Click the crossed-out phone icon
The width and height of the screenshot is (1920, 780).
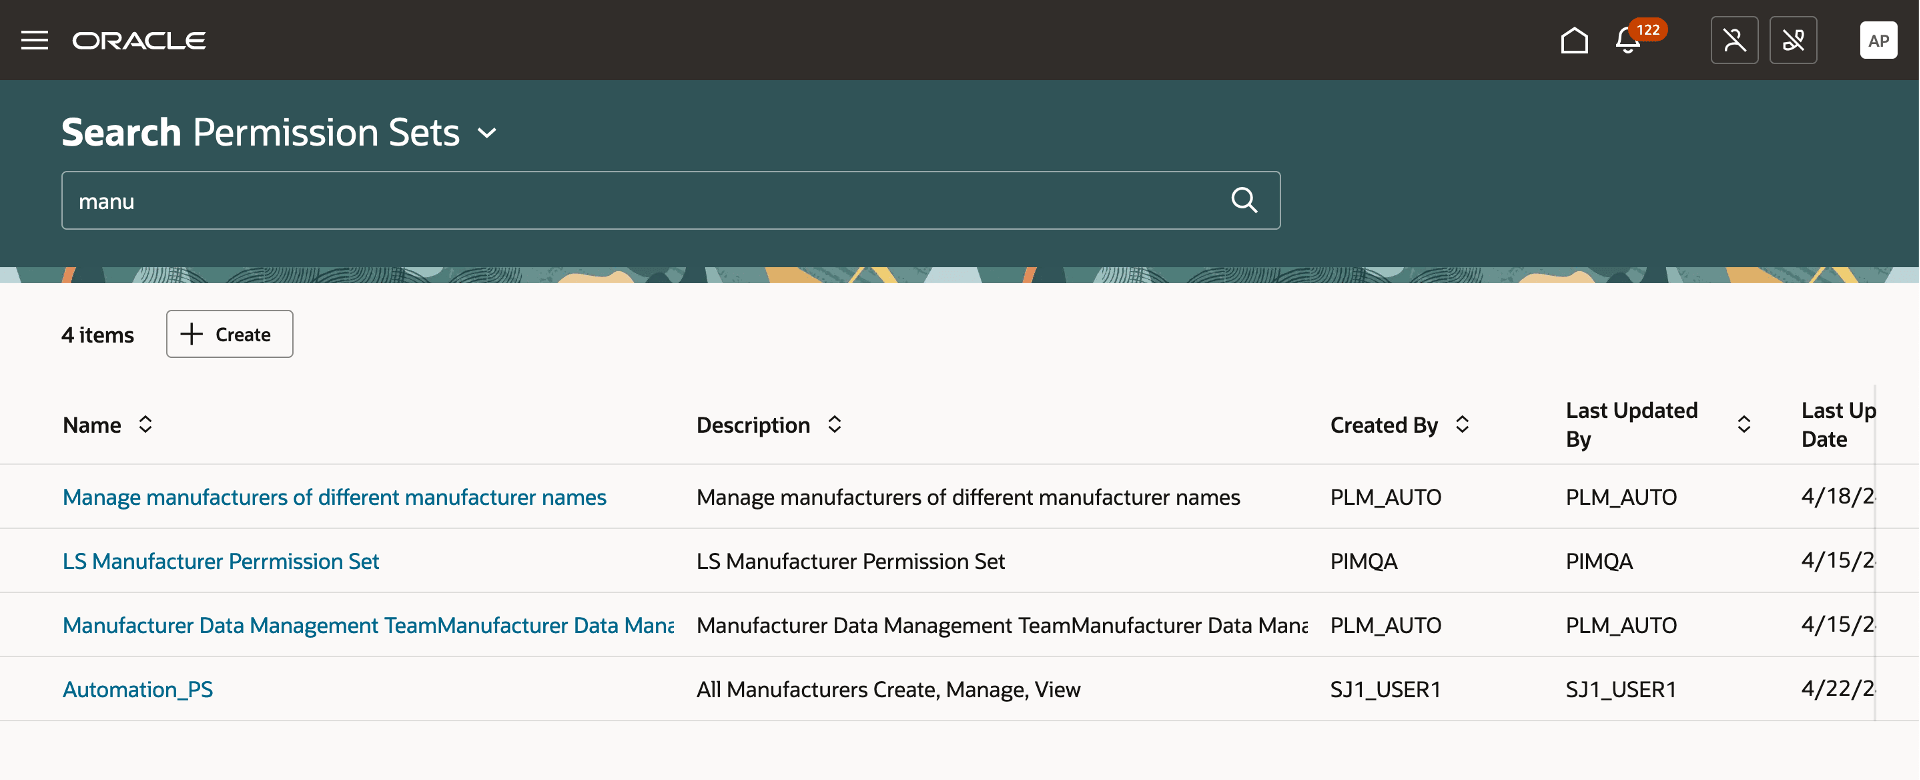coord(1793,40)
